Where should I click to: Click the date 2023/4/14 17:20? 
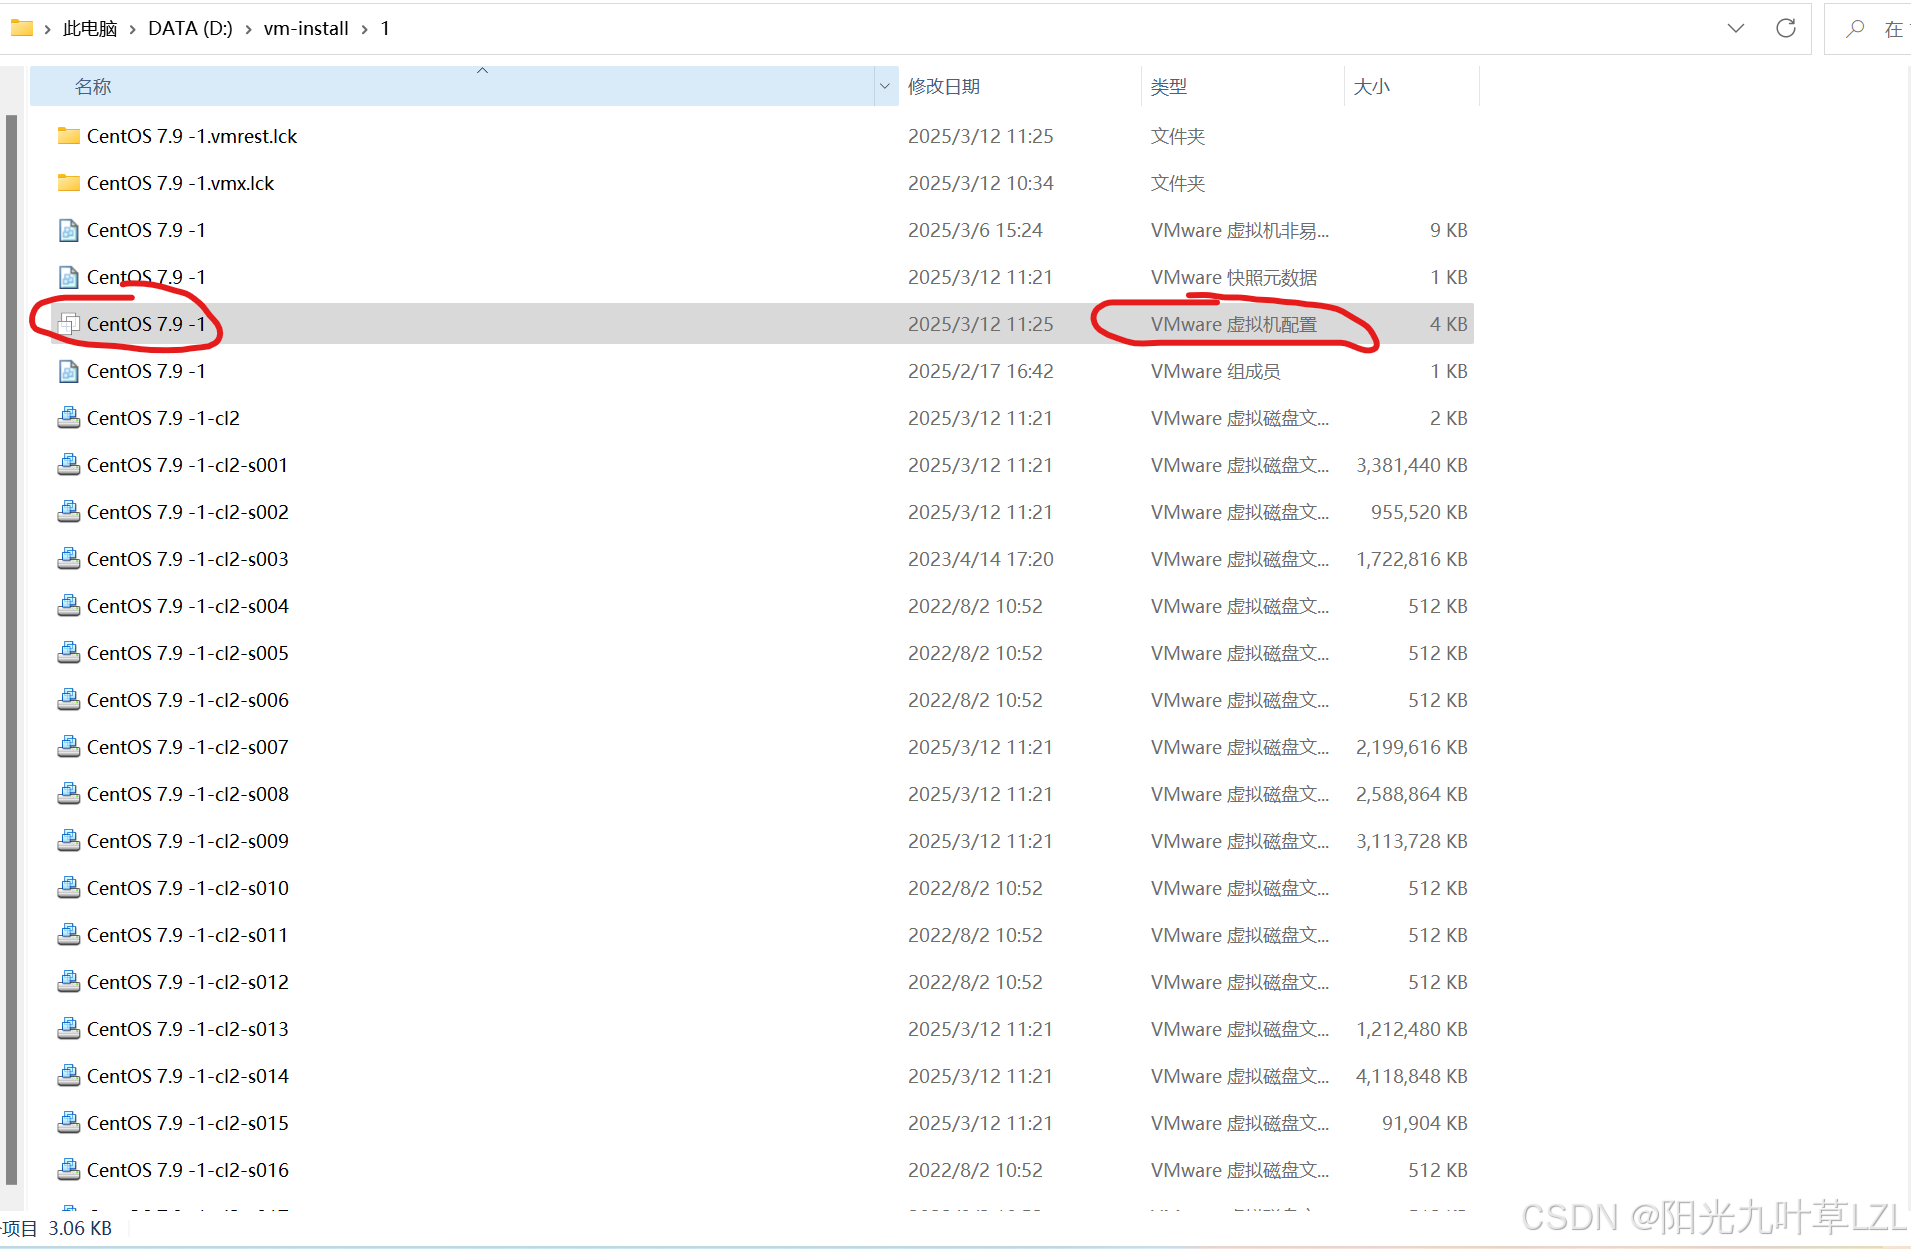(981, 559)
